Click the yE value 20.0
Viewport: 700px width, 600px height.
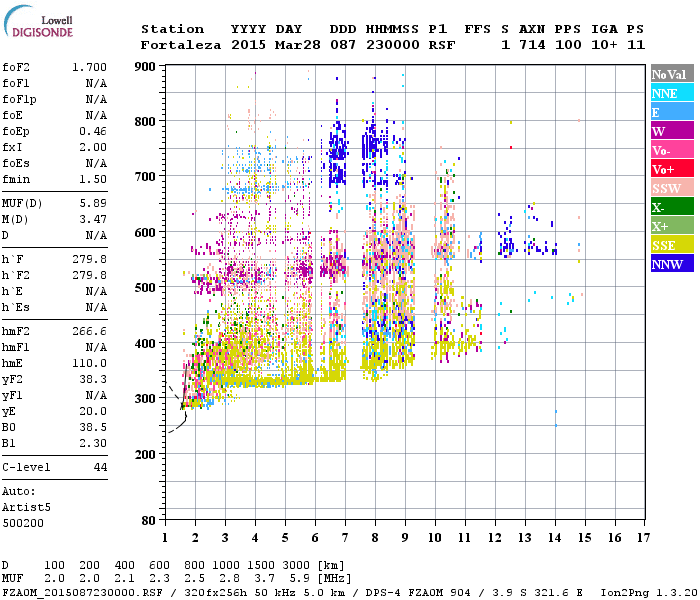pos(93,411)
